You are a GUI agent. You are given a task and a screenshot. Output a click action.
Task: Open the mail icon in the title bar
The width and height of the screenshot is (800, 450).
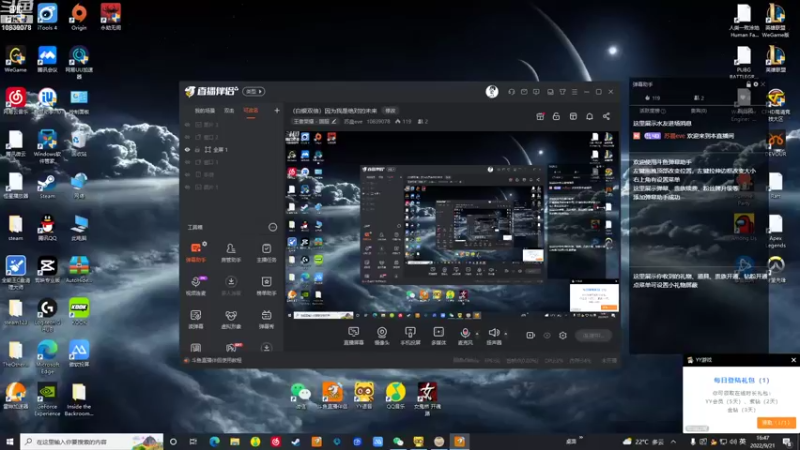point(524,92)
